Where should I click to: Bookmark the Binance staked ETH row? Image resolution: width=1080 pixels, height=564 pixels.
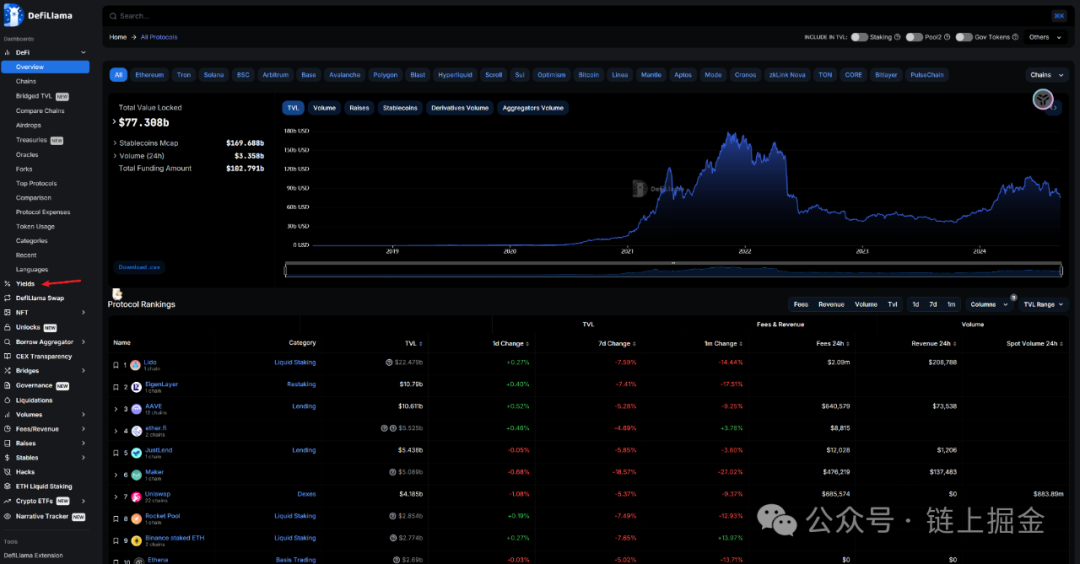[116, 541]
